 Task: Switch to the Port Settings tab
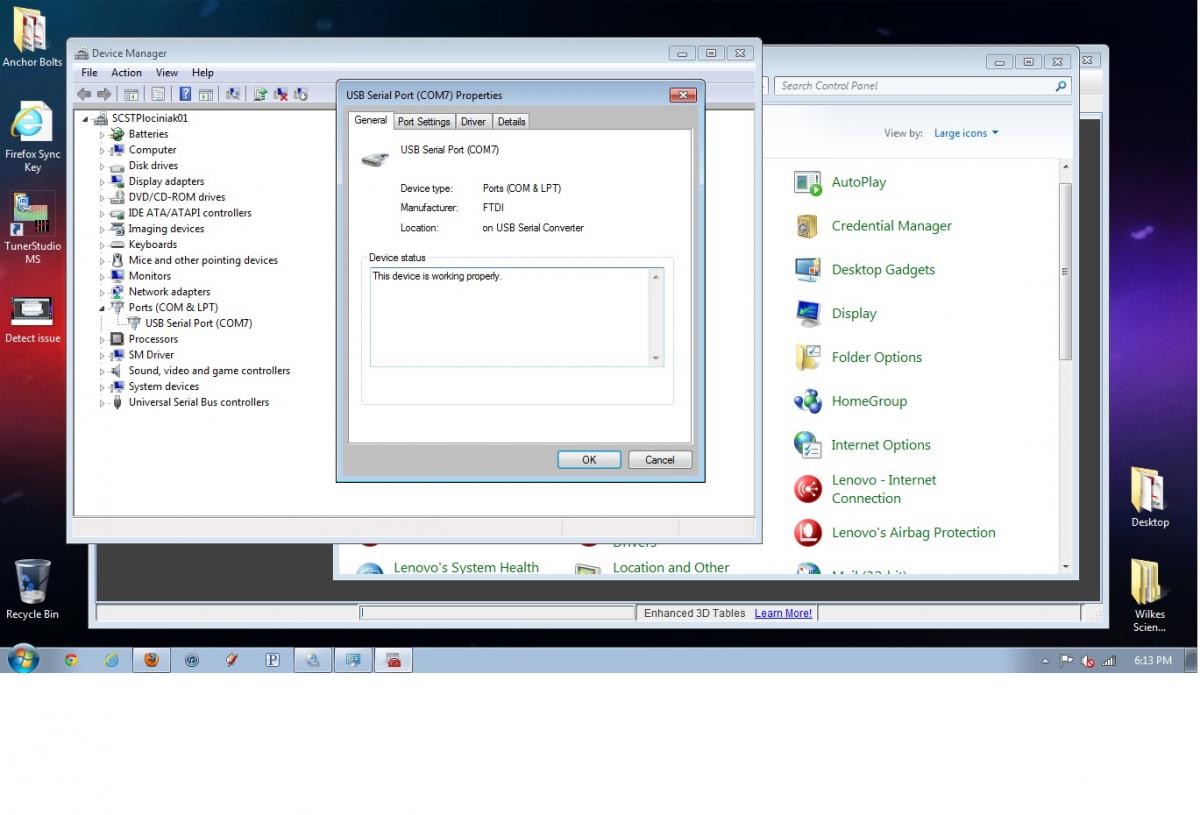pyautogui.click(x=423, y=122)
